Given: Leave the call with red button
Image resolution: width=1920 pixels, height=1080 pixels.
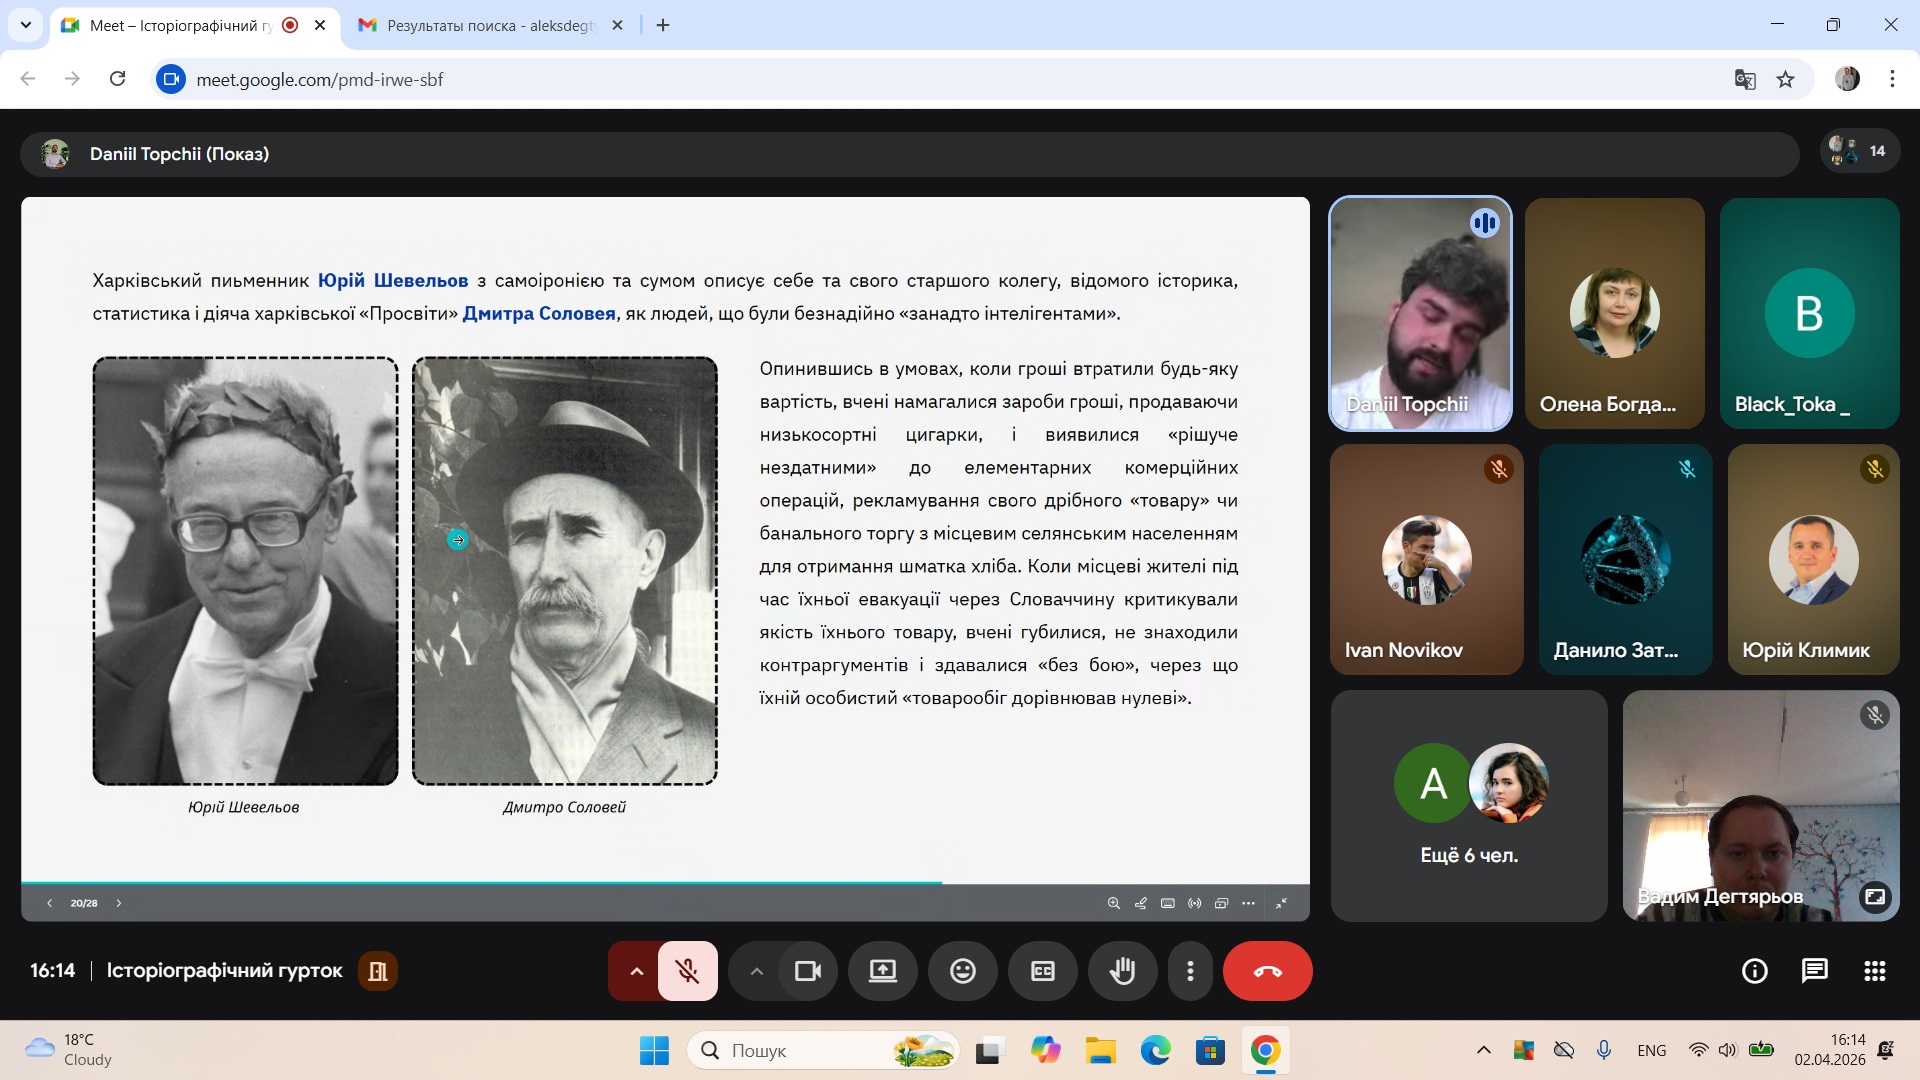Looking at the screenshot, I should [1267, 971].
